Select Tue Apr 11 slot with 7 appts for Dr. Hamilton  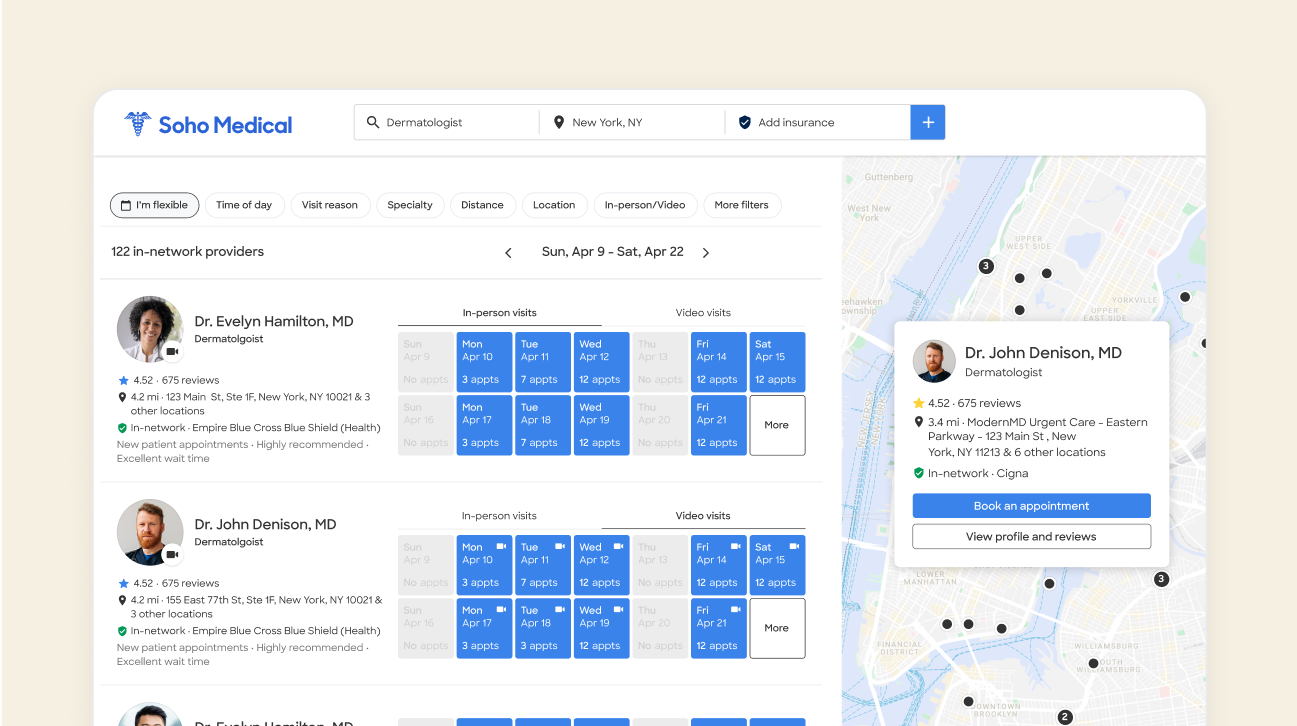pos(543,361)
